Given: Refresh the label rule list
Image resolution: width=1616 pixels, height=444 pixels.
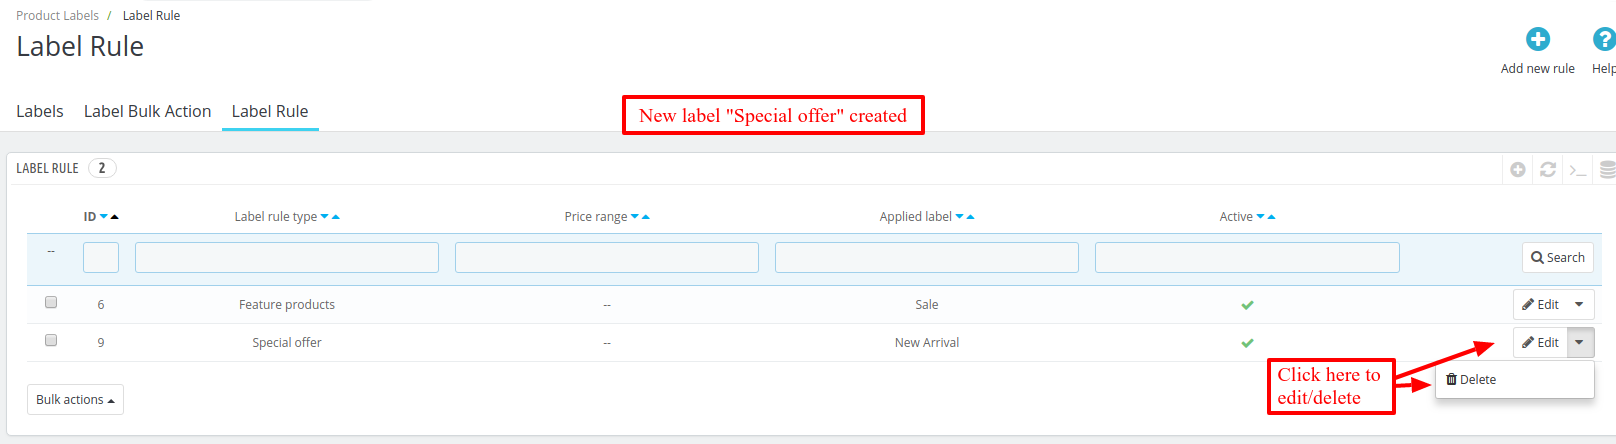Looking at the screenshot, I should [1548, 170].
